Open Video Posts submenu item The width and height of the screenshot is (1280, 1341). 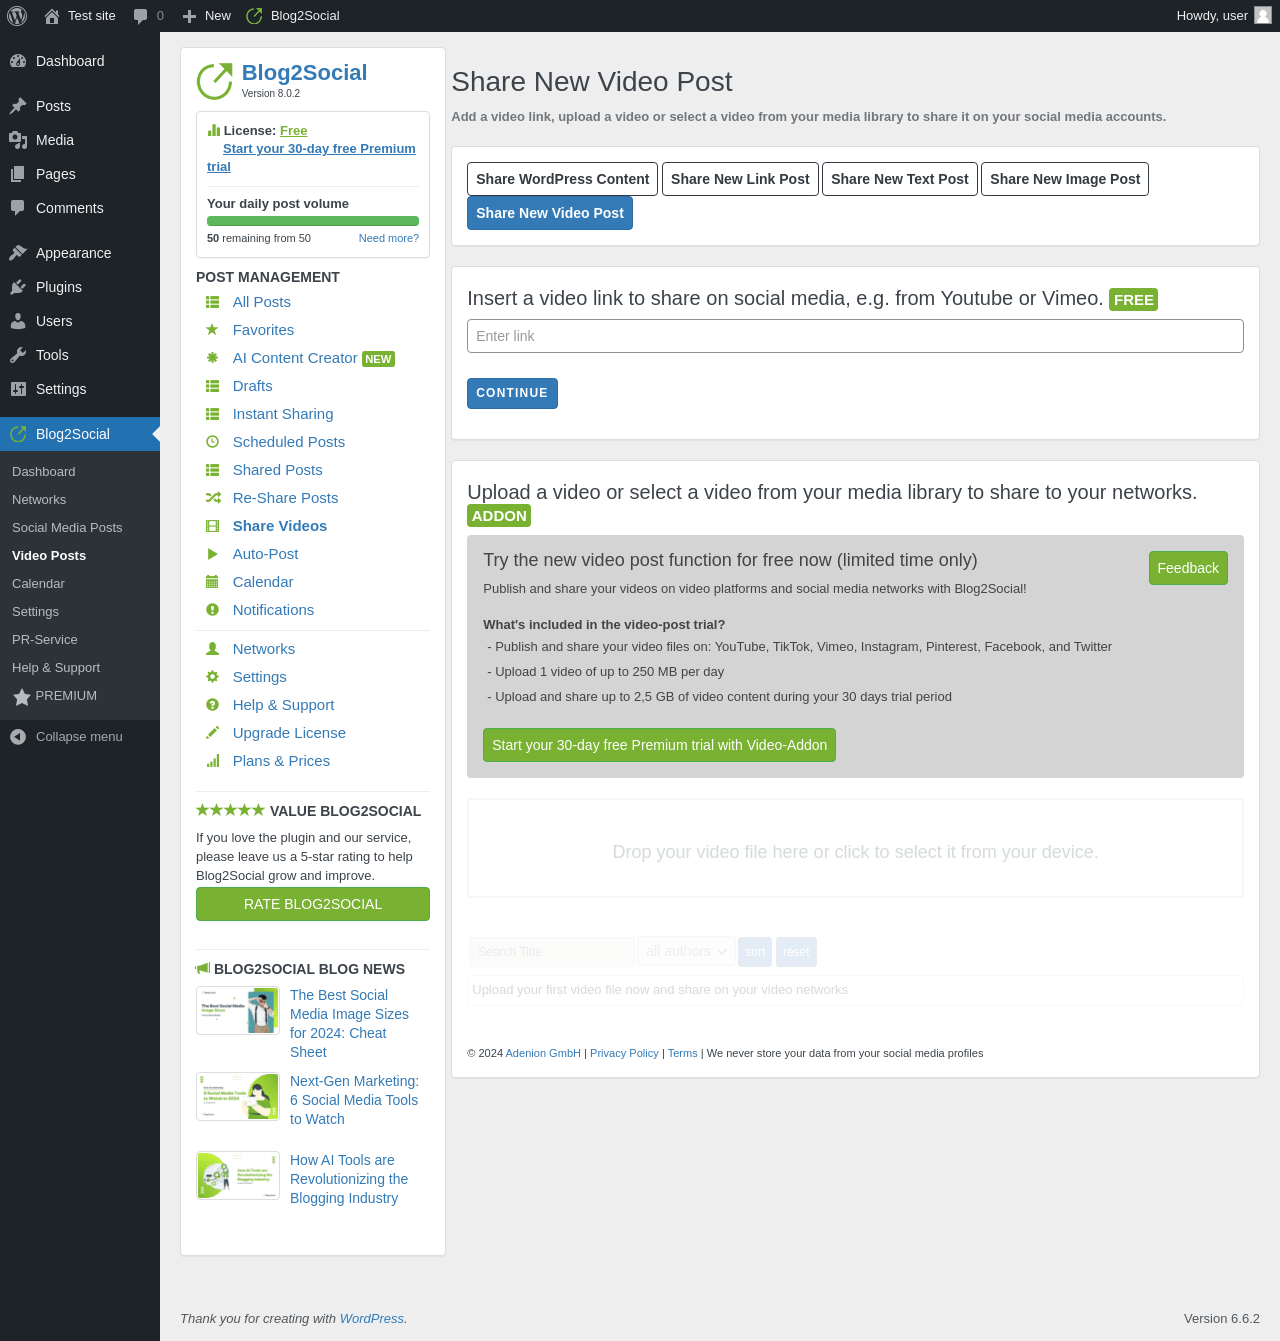[49, 556]
